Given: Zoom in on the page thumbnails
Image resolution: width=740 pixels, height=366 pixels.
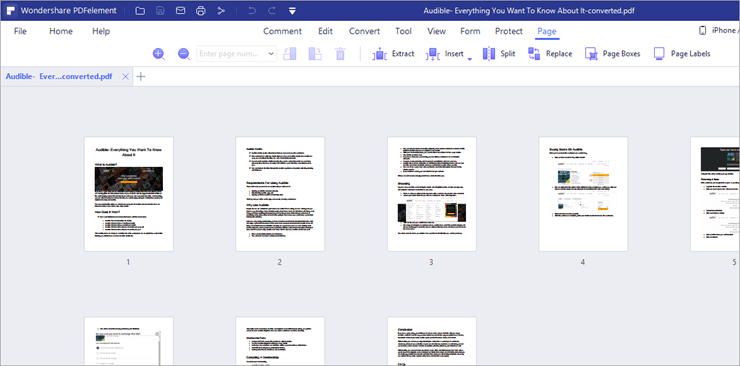Looking at the screenshot, I should point(159,54).
